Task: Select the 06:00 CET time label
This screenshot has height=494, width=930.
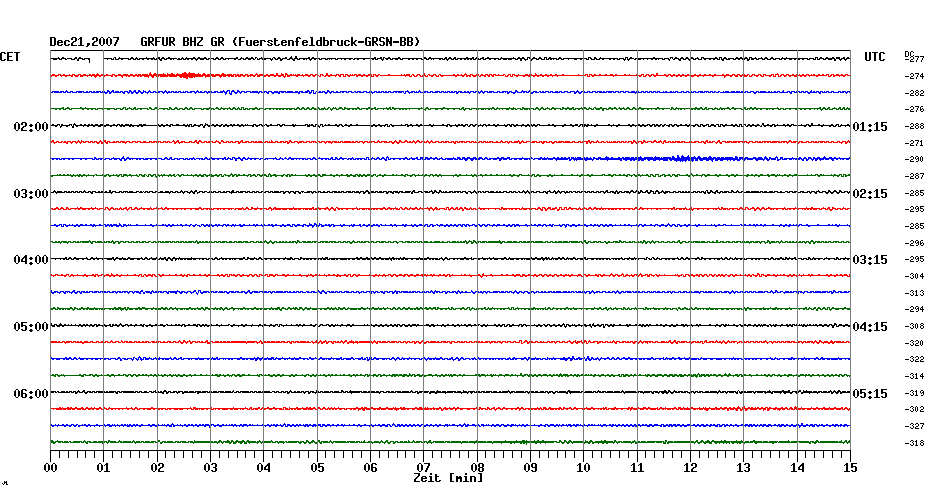Action: pyautogui.click(x=31, y=394)
